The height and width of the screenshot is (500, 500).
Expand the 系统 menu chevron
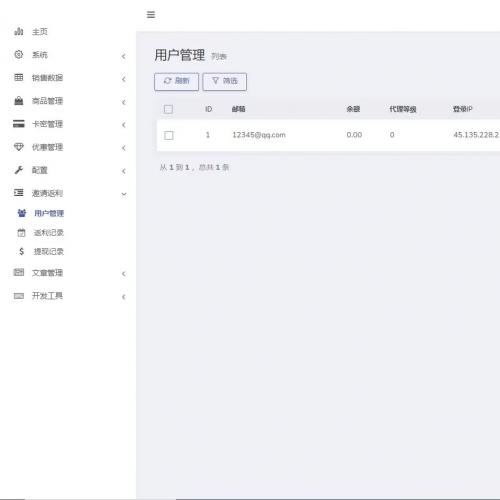click(x=124, y=56)
